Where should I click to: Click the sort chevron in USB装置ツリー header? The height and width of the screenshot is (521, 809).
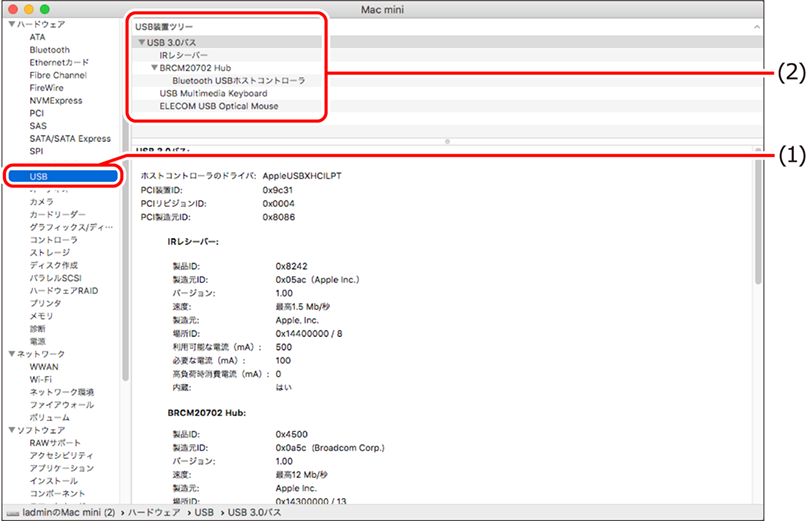click(756, 27)
